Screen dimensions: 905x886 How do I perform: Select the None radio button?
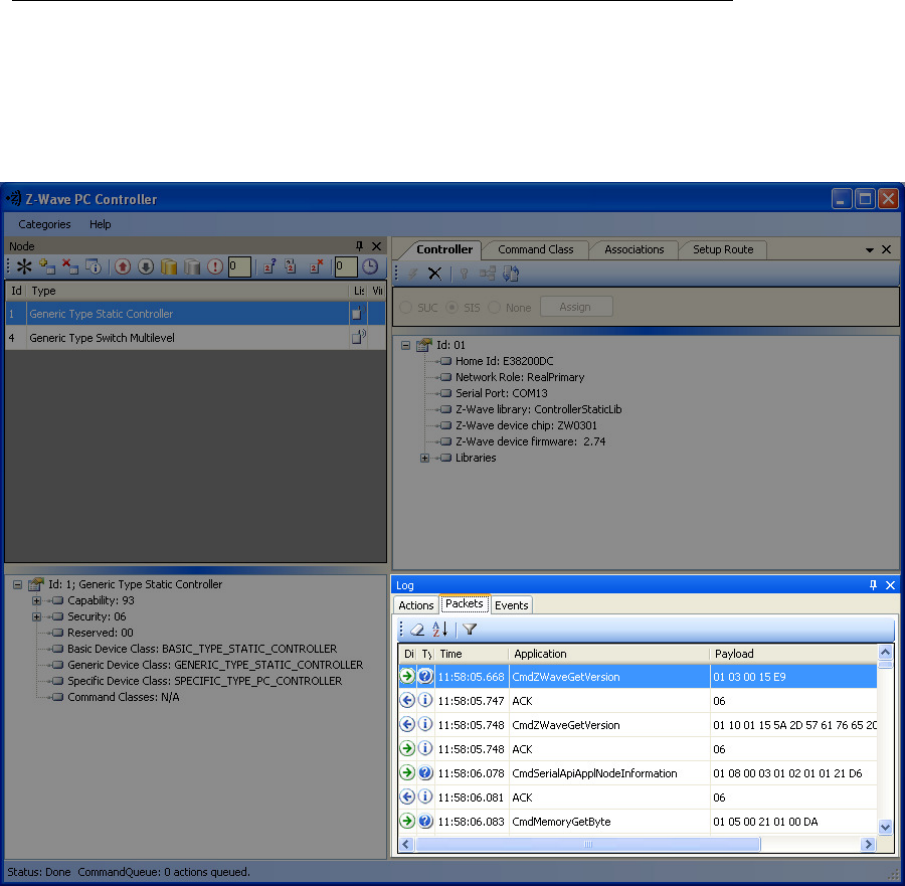[x=494, y=308]
